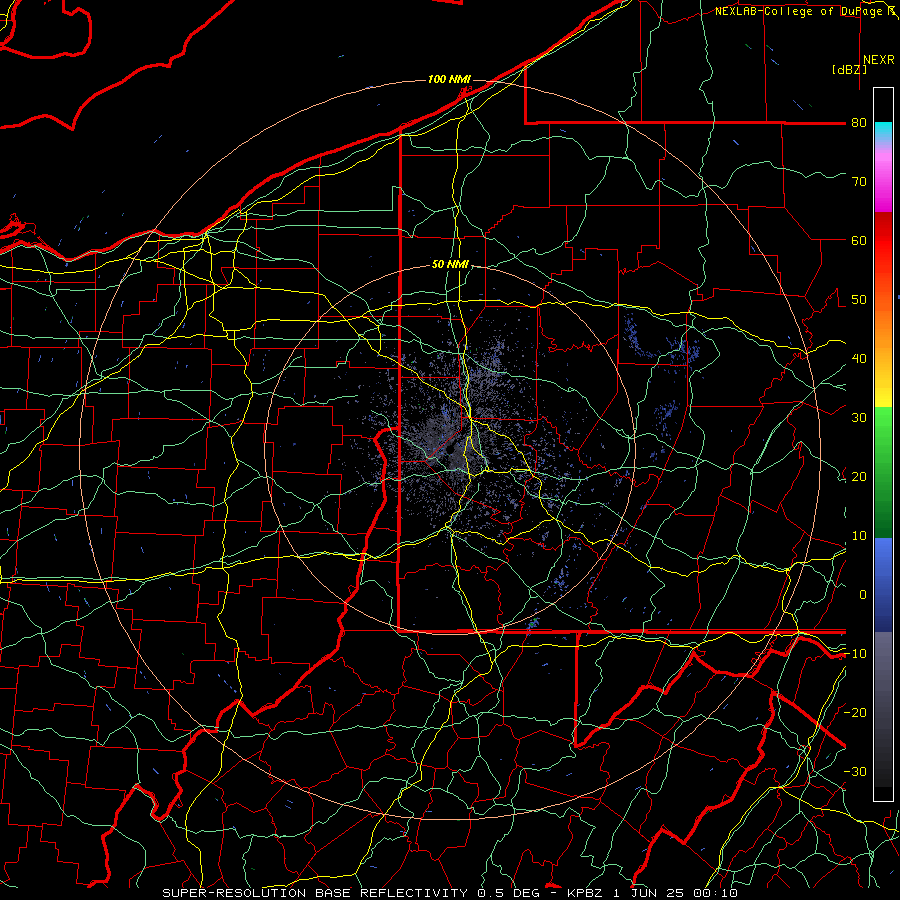Click the 100 NMI range ring label
The width and height of the screenshot is (900, 900).
(449, 79)
